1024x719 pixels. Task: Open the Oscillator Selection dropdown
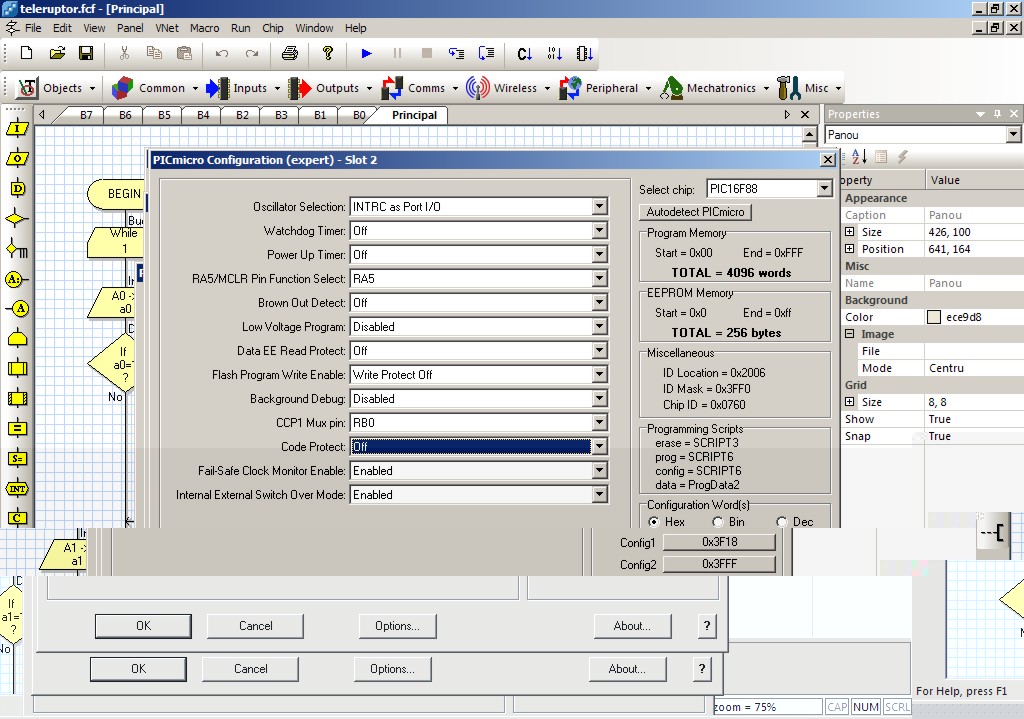coord(600,207)
